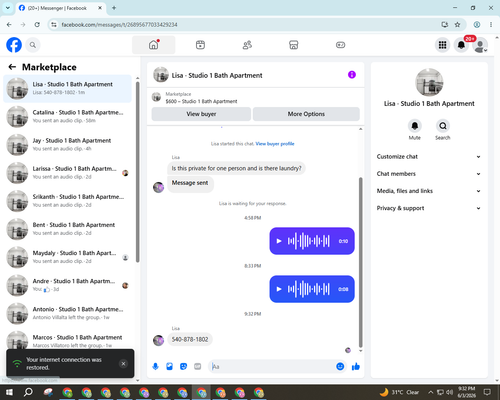
Task: Open the Antonio conversation
Action: (67, 313)
